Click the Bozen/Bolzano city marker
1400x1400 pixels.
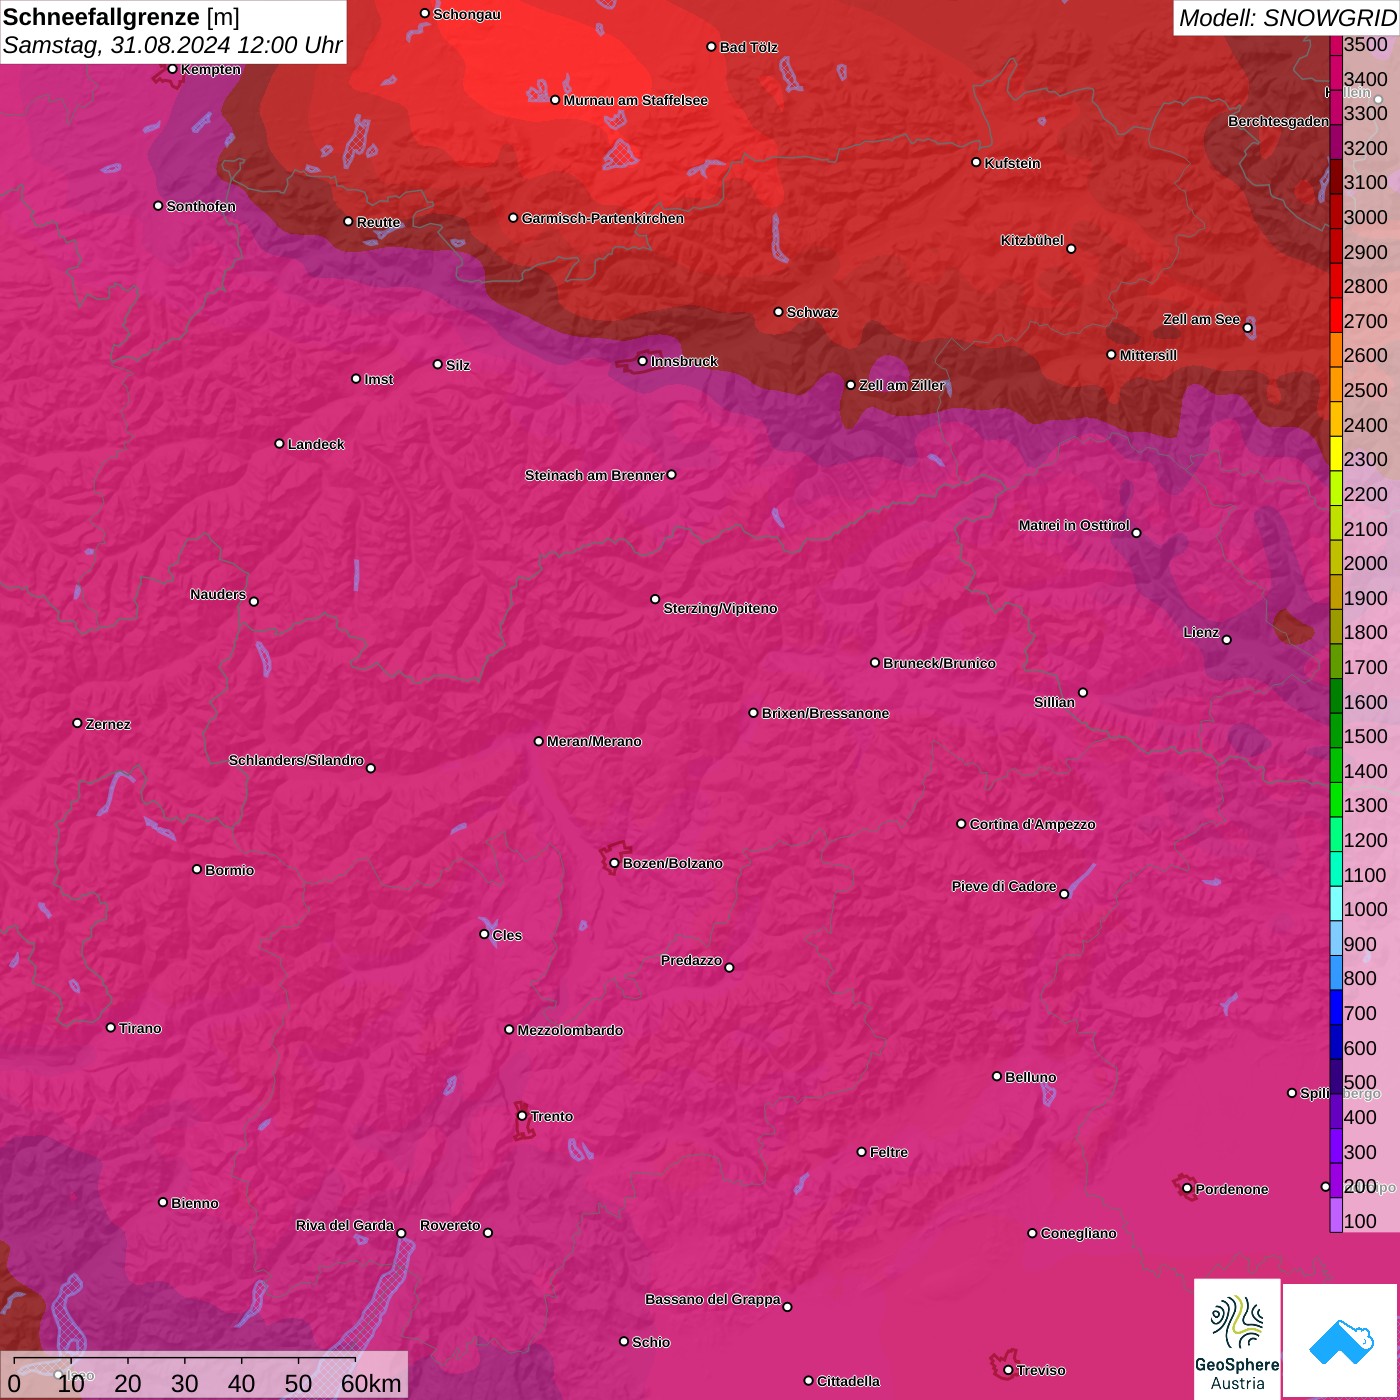click(614, 863)
